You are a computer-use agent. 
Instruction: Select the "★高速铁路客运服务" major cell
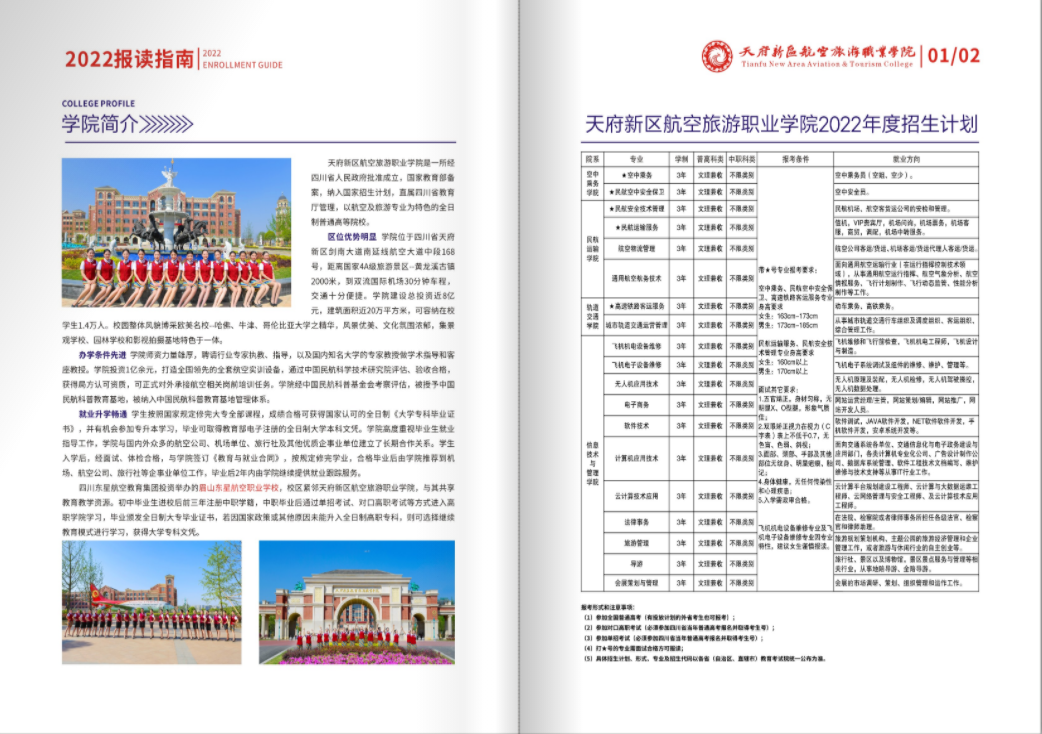click(x=637, y=306)
